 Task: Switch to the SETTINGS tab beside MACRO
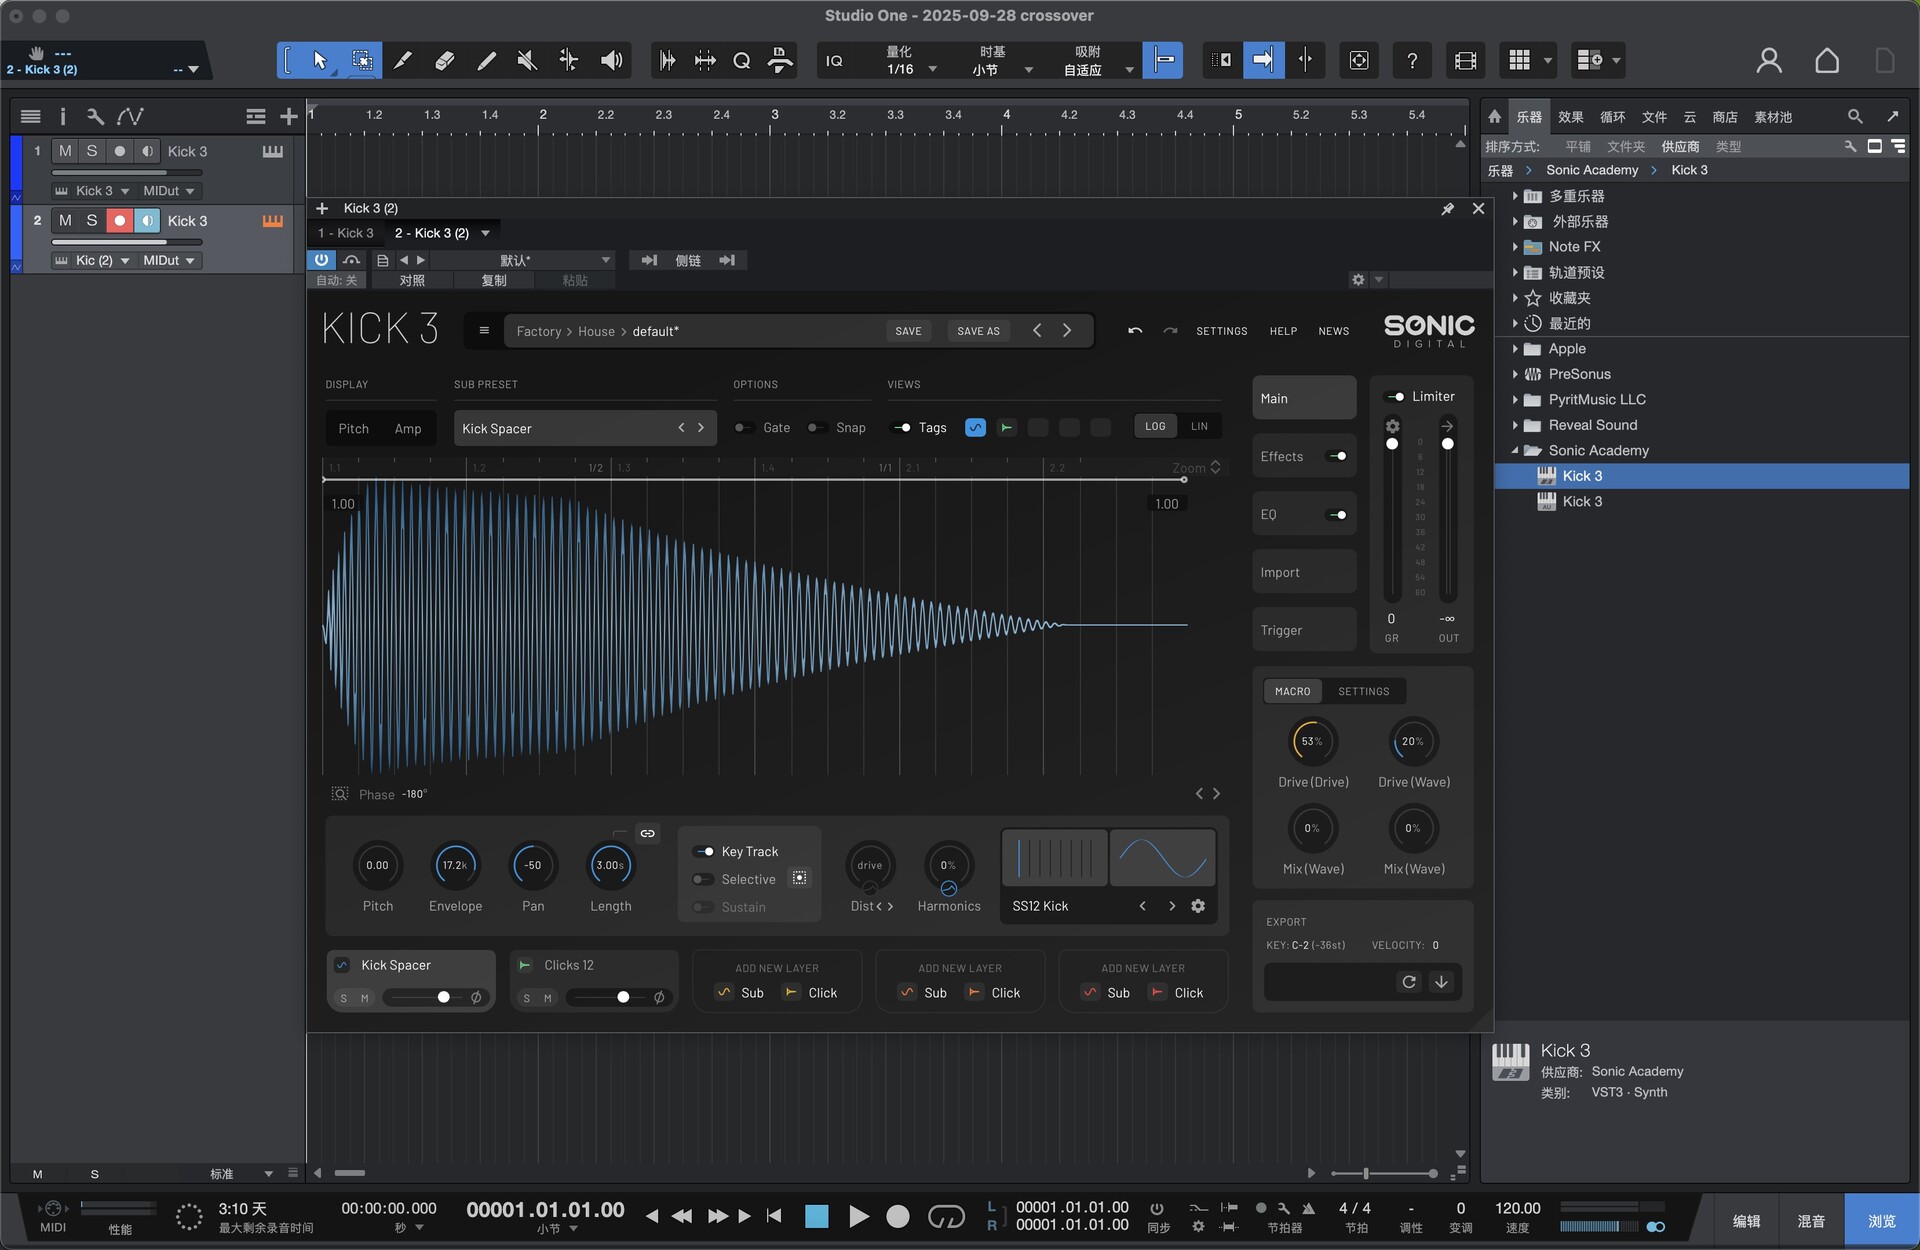1363,690
